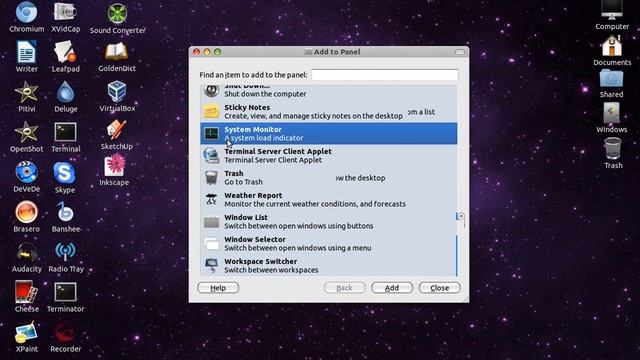Select the Trash applet in list

coord(329,178)
